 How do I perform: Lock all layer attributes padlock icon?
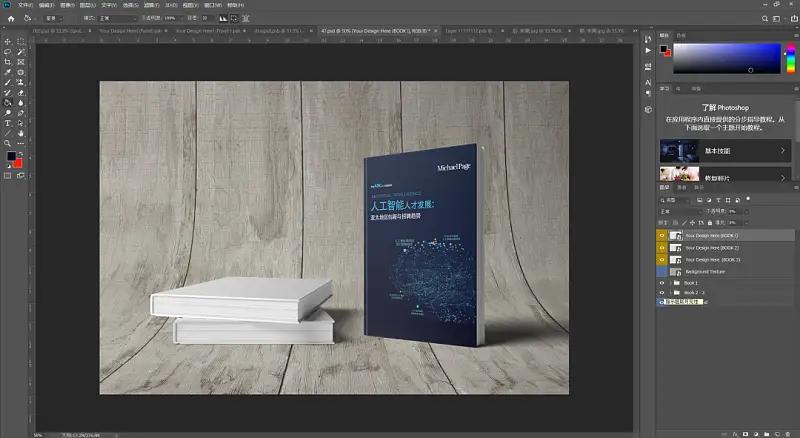(710, 223)
